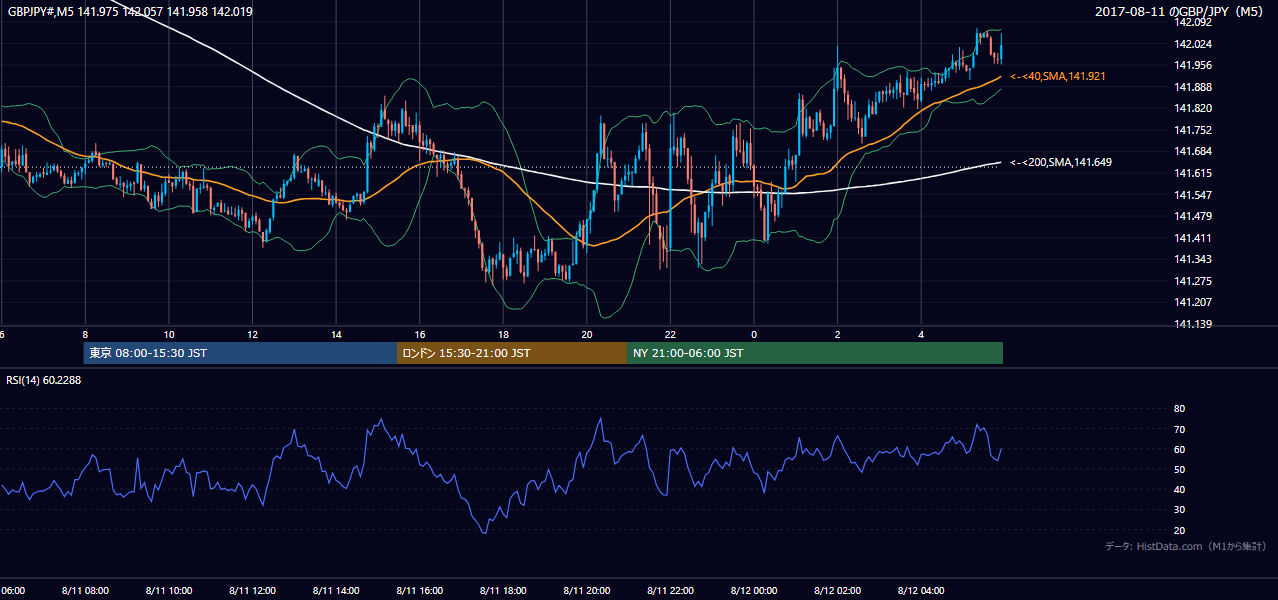Click price axis label 141.479
Screen dimensions: 1278x600
(x=1194, y=216)
